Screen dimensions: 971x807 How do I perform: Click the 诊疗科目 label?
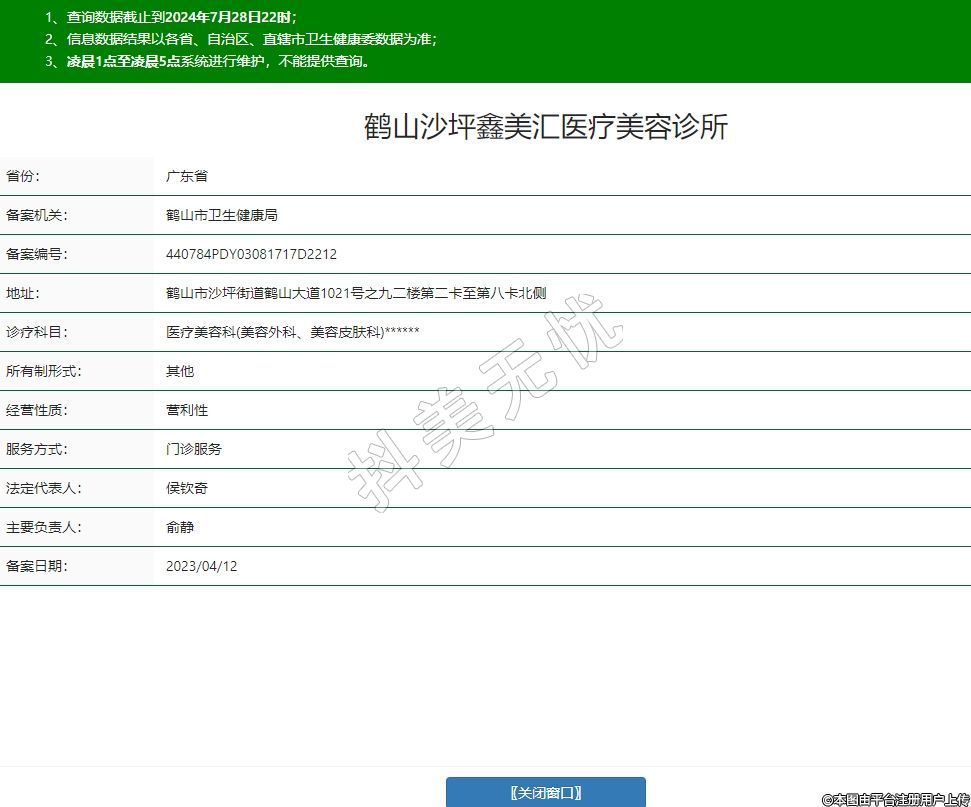pos(37,332)
